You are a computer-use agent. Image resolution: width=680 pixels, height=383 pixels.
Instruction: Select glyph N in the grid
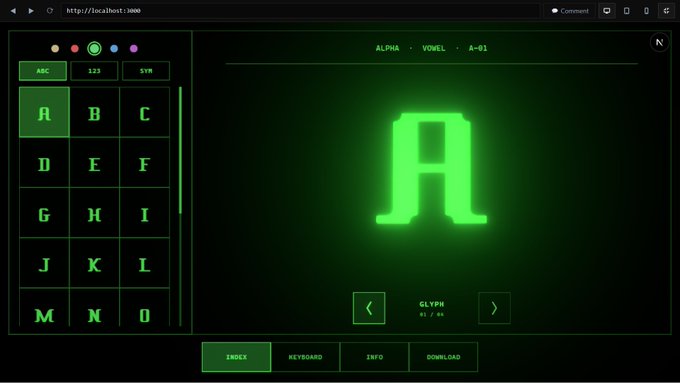click(95, 308)
